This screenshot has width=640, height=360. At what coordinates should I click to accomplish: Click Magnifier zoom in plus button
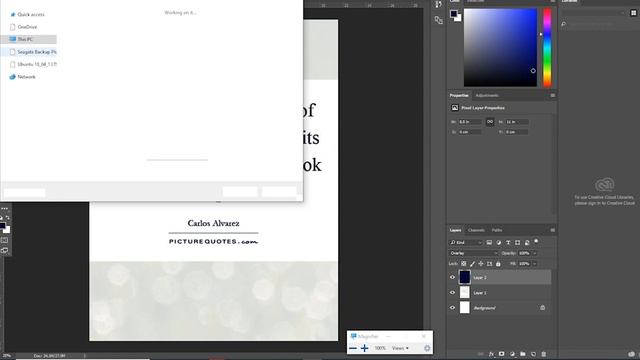(364, 348)
